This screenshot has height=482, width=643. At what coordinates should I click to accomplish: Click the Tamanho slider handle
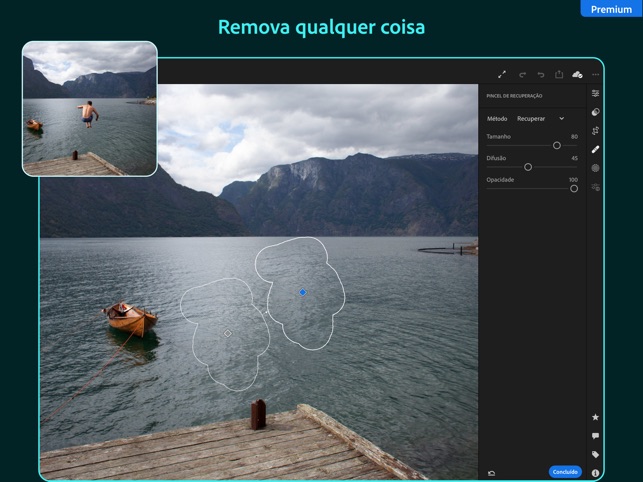(557, 146)
